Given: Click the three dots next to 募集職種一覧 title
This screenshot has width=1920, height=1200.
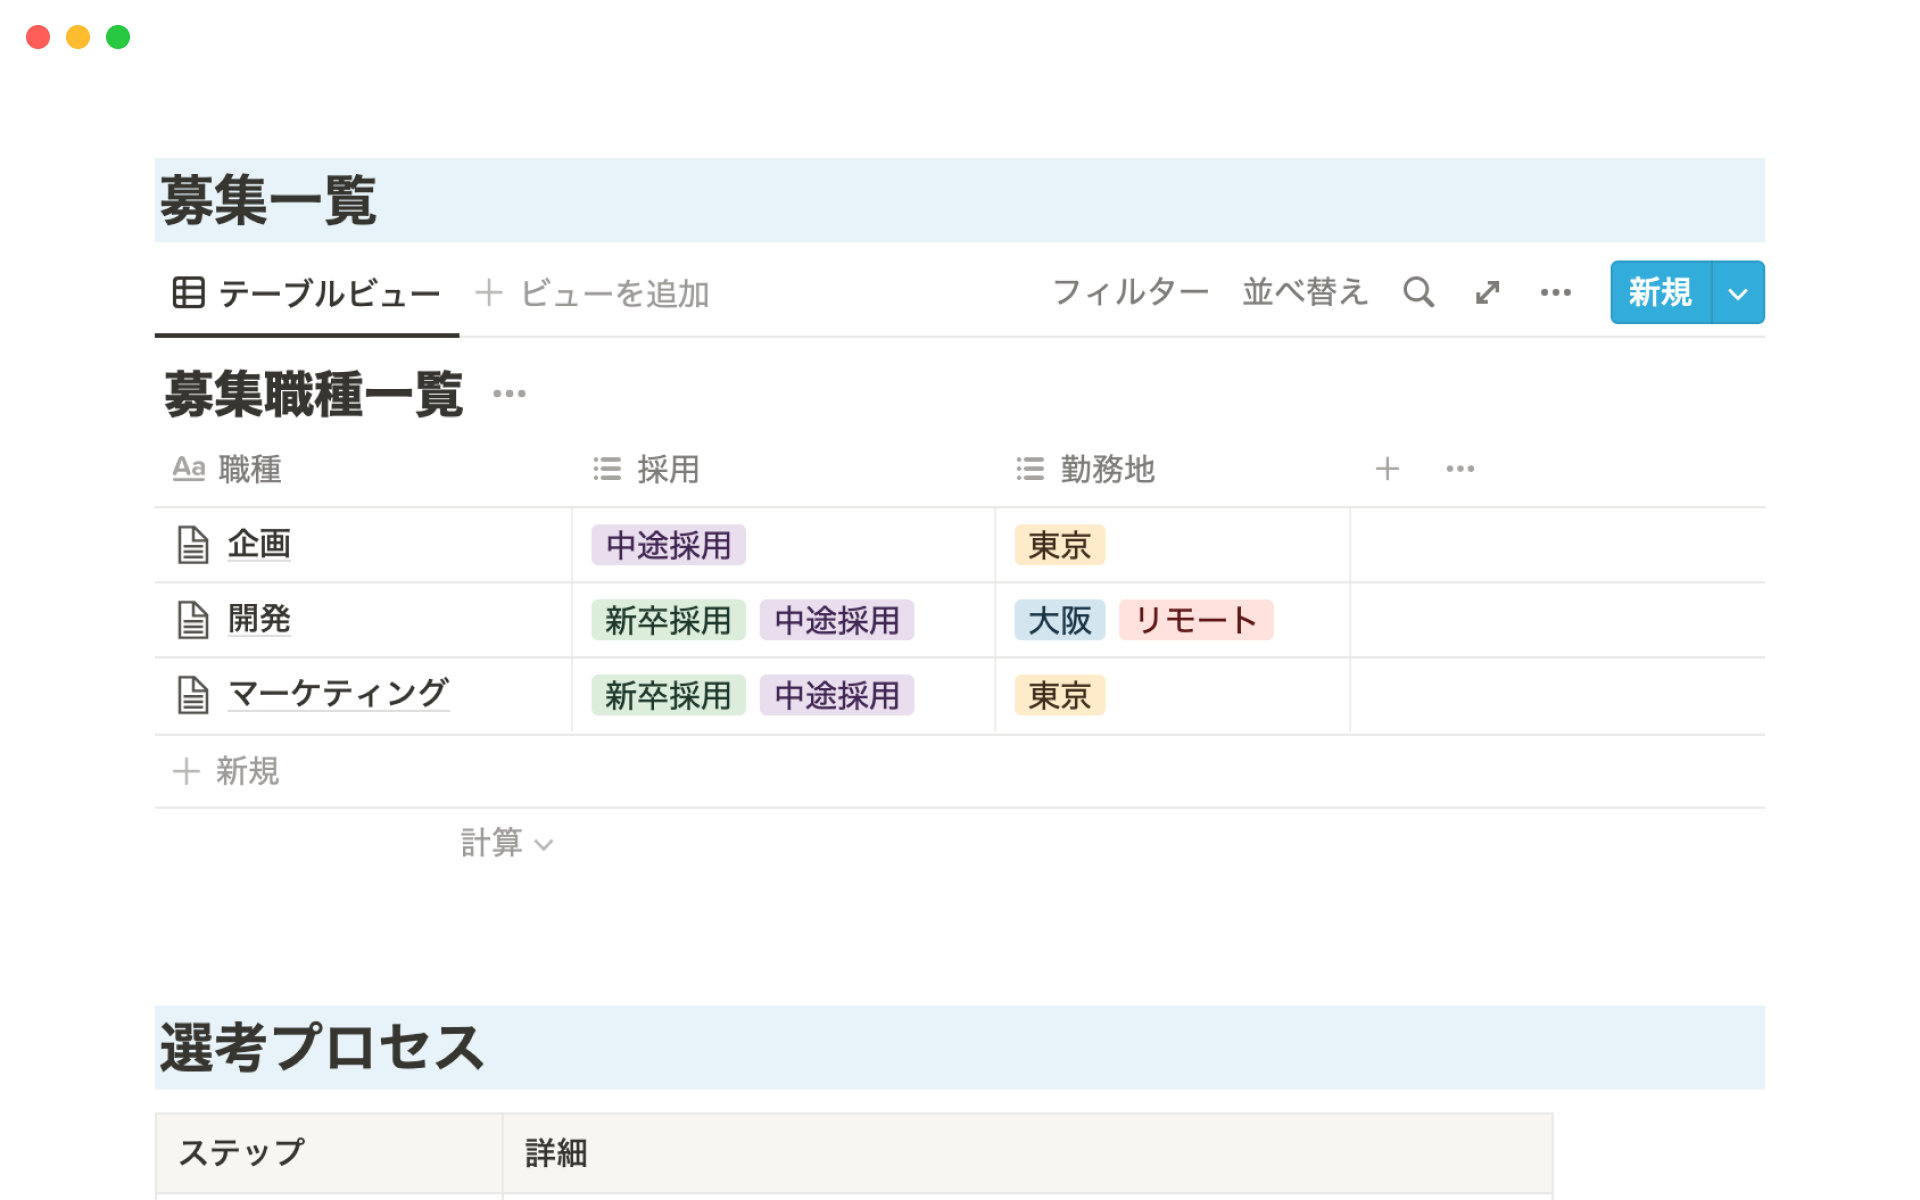Looking at the screenshot, I should (509, 394).
